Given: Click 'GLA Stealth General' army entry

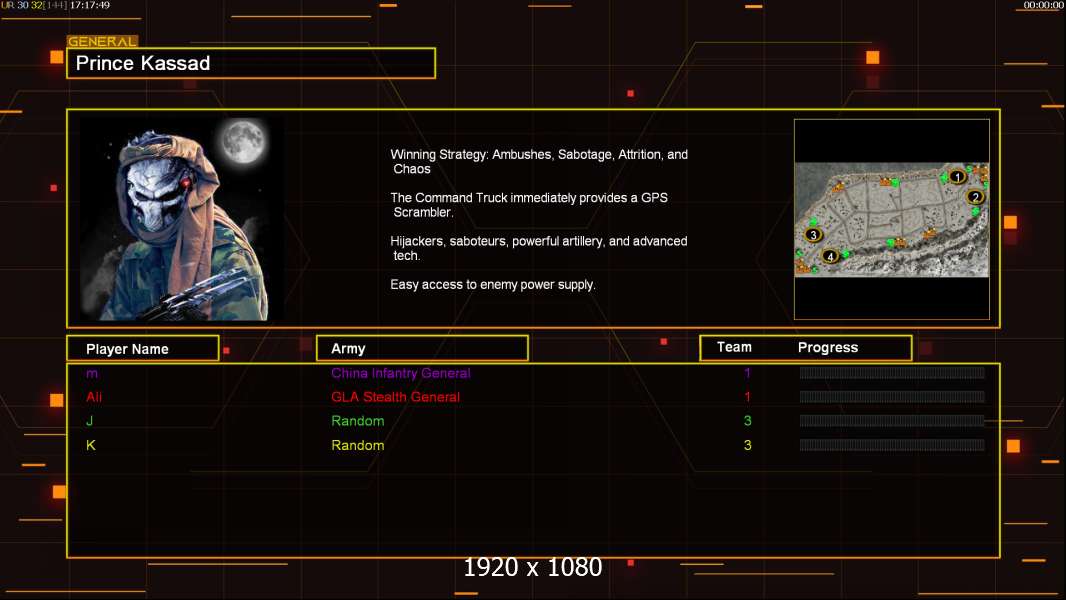Looking at the screenshot, I should [x=395, y=397].
